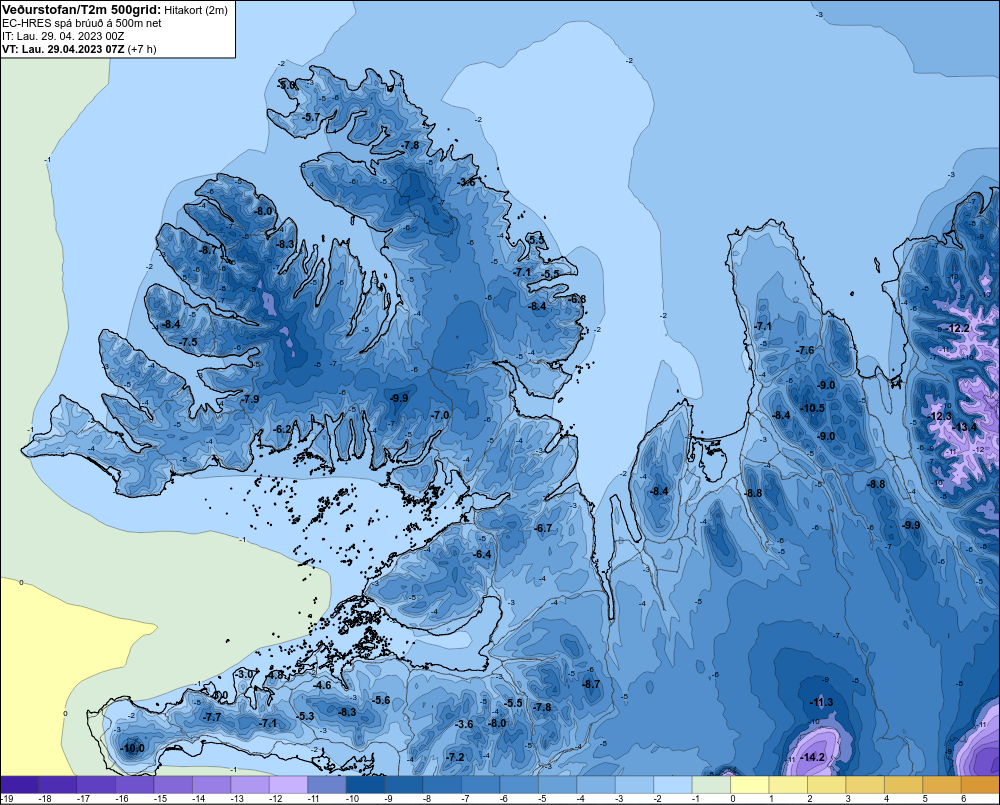Click the -5.7 temperature value

[311, 117]
